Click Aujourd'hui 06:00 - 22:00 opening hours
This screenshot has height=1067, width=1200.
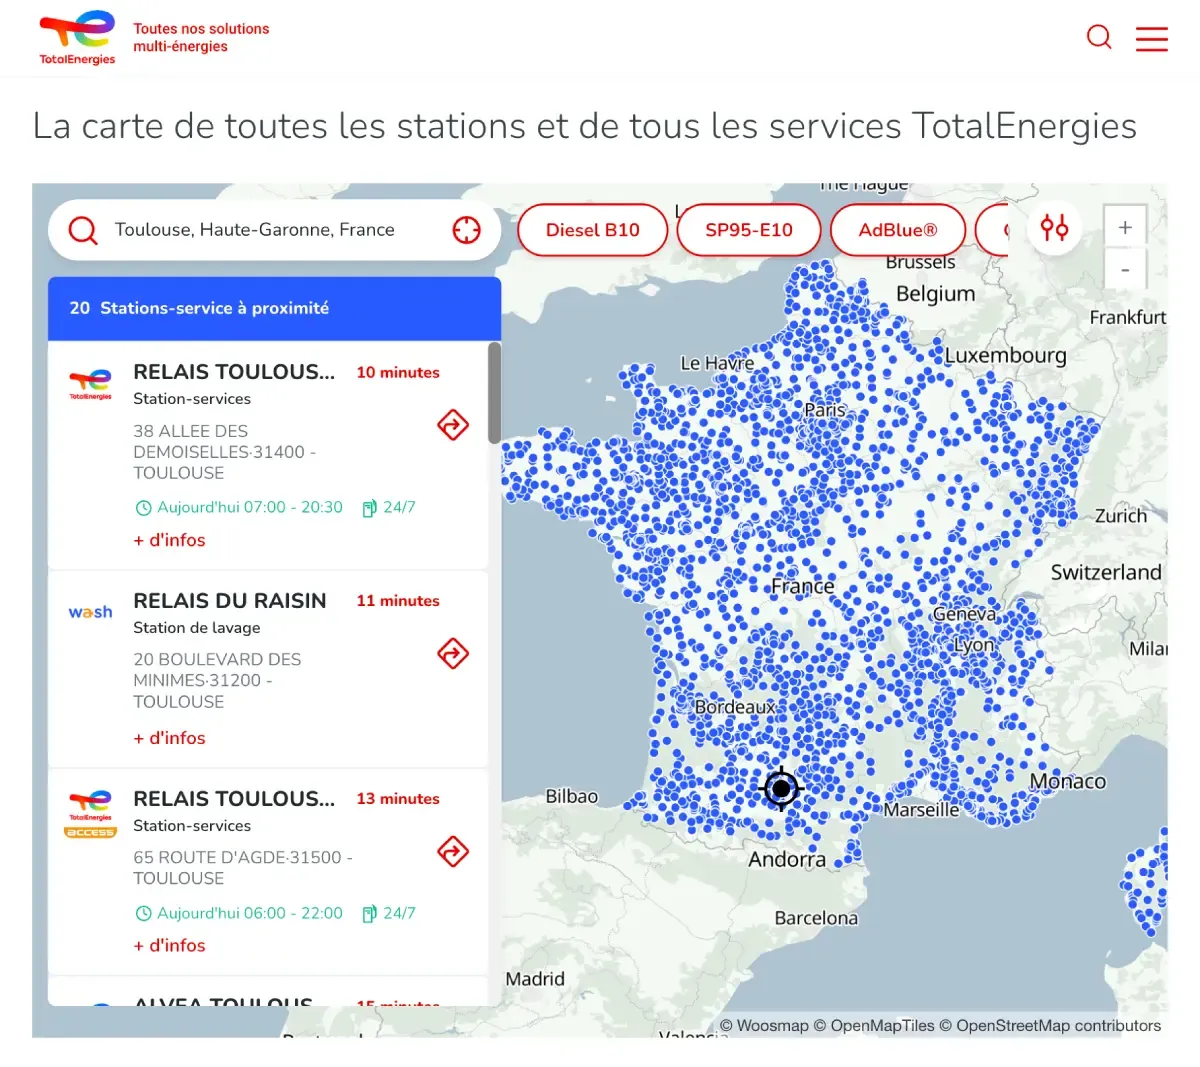[250, 914]
